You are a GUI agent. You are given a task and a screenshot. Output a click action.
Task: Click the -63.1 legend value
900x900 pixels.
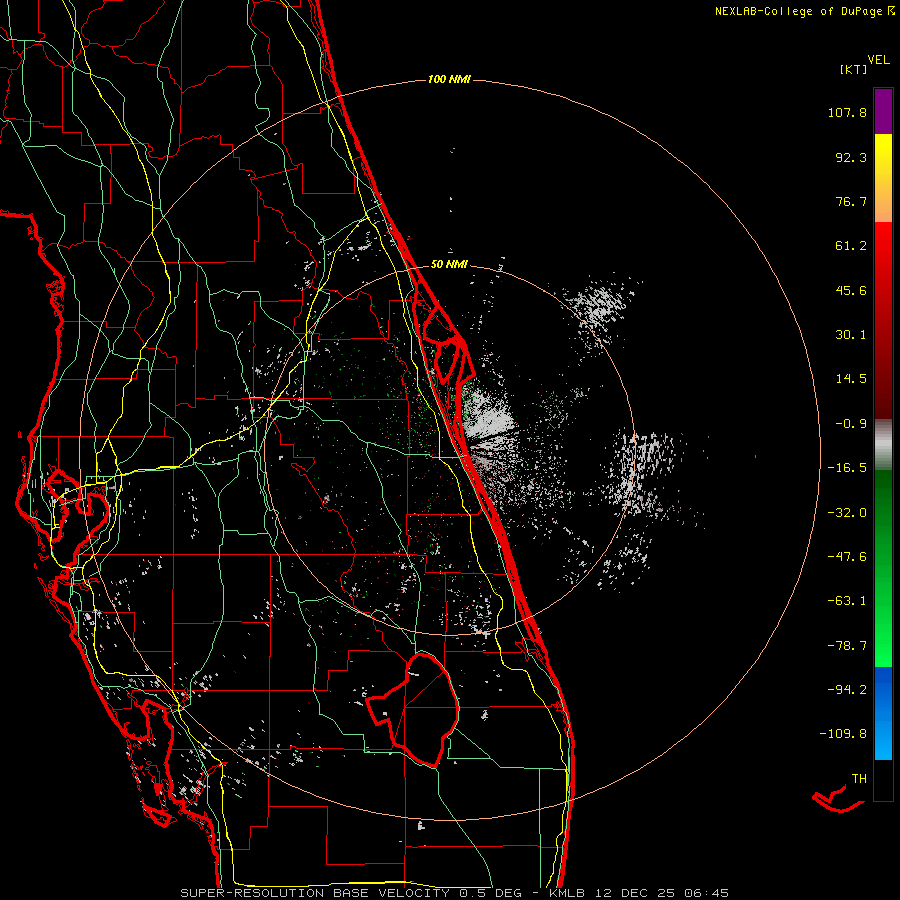point(847,601)
